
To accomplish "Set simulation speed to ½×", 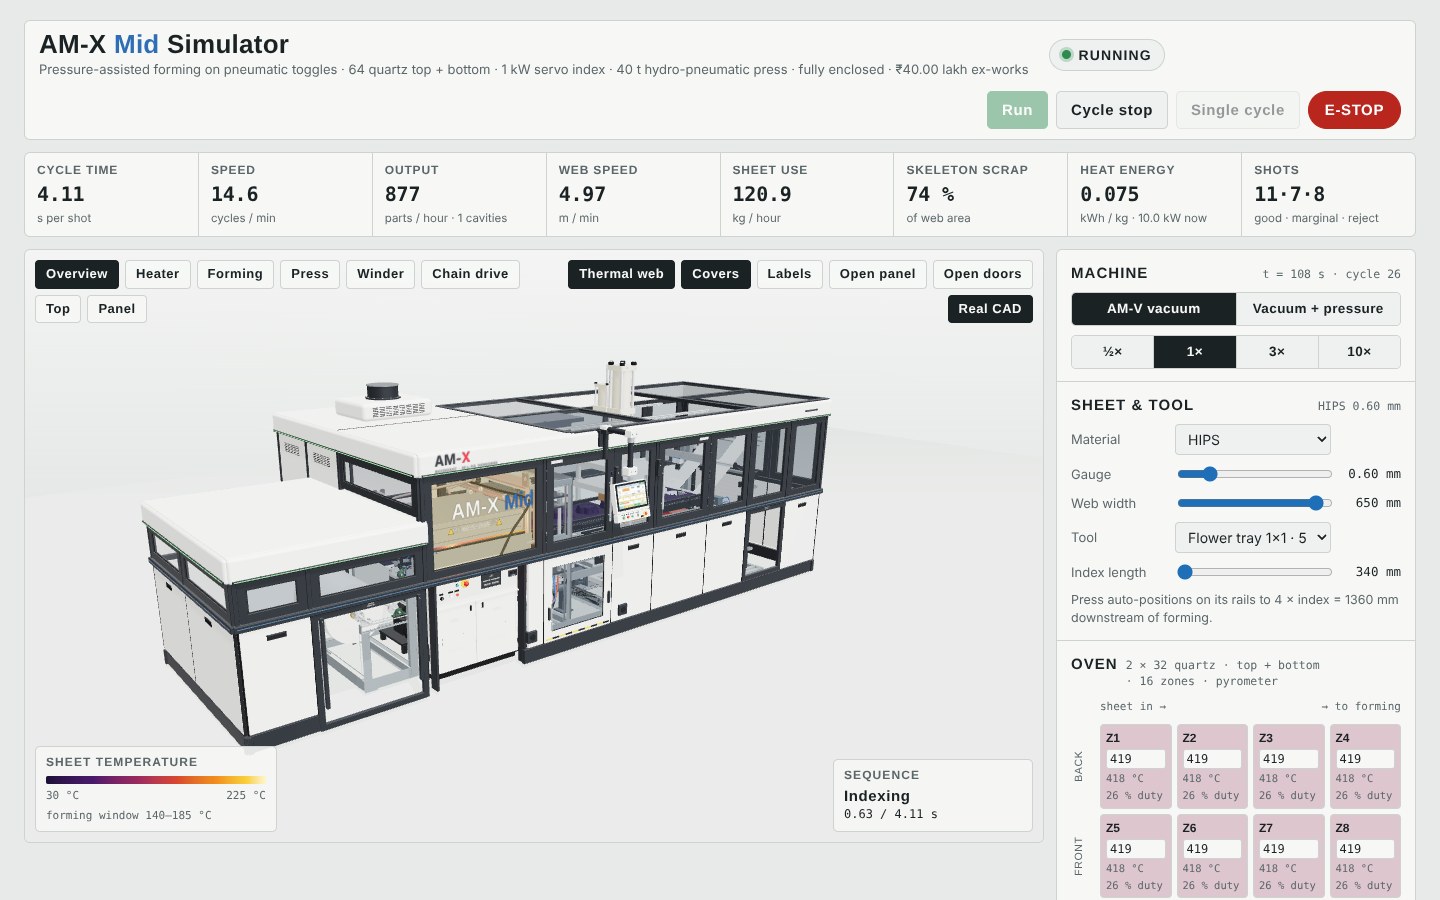I will tap(1113, 352).
